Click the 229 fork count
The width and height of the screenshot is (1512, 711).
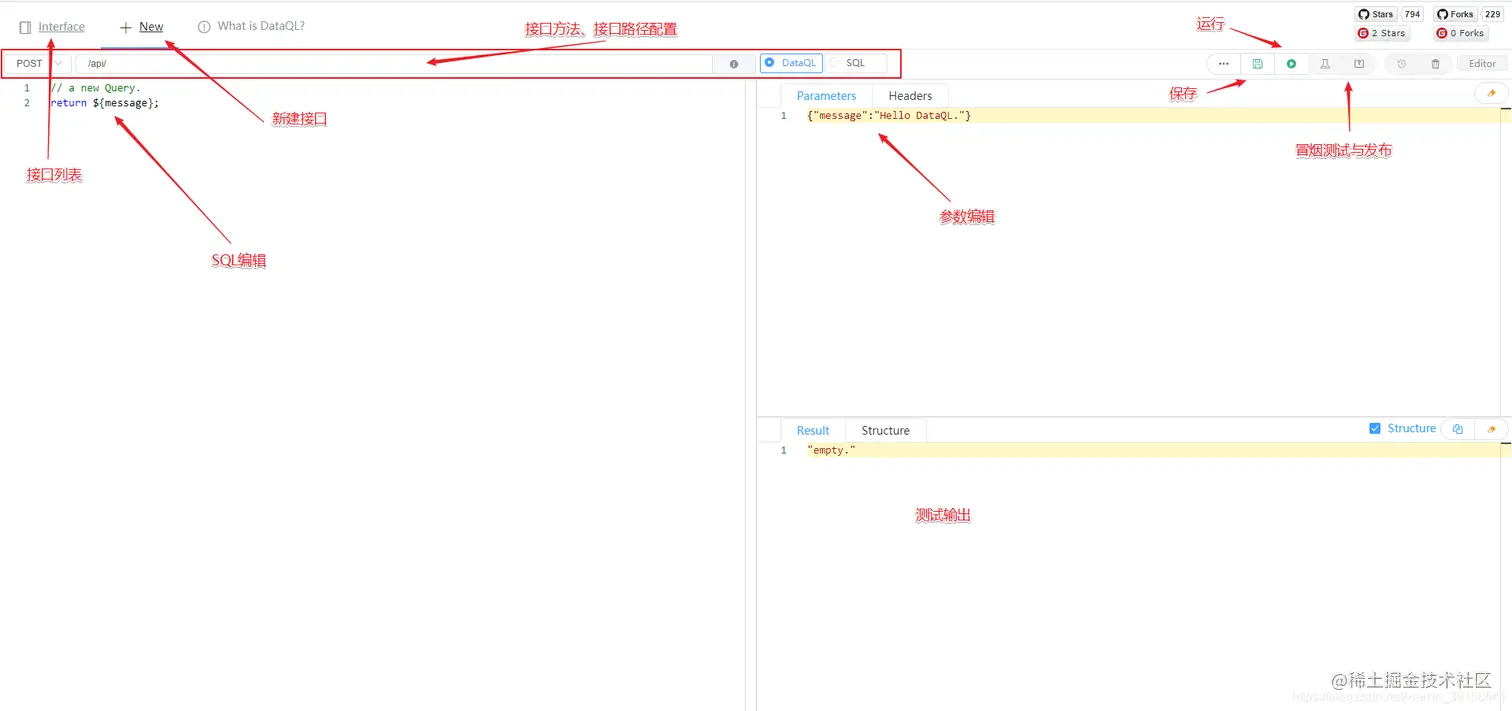pyautogui.click(x=1492, y=14)
